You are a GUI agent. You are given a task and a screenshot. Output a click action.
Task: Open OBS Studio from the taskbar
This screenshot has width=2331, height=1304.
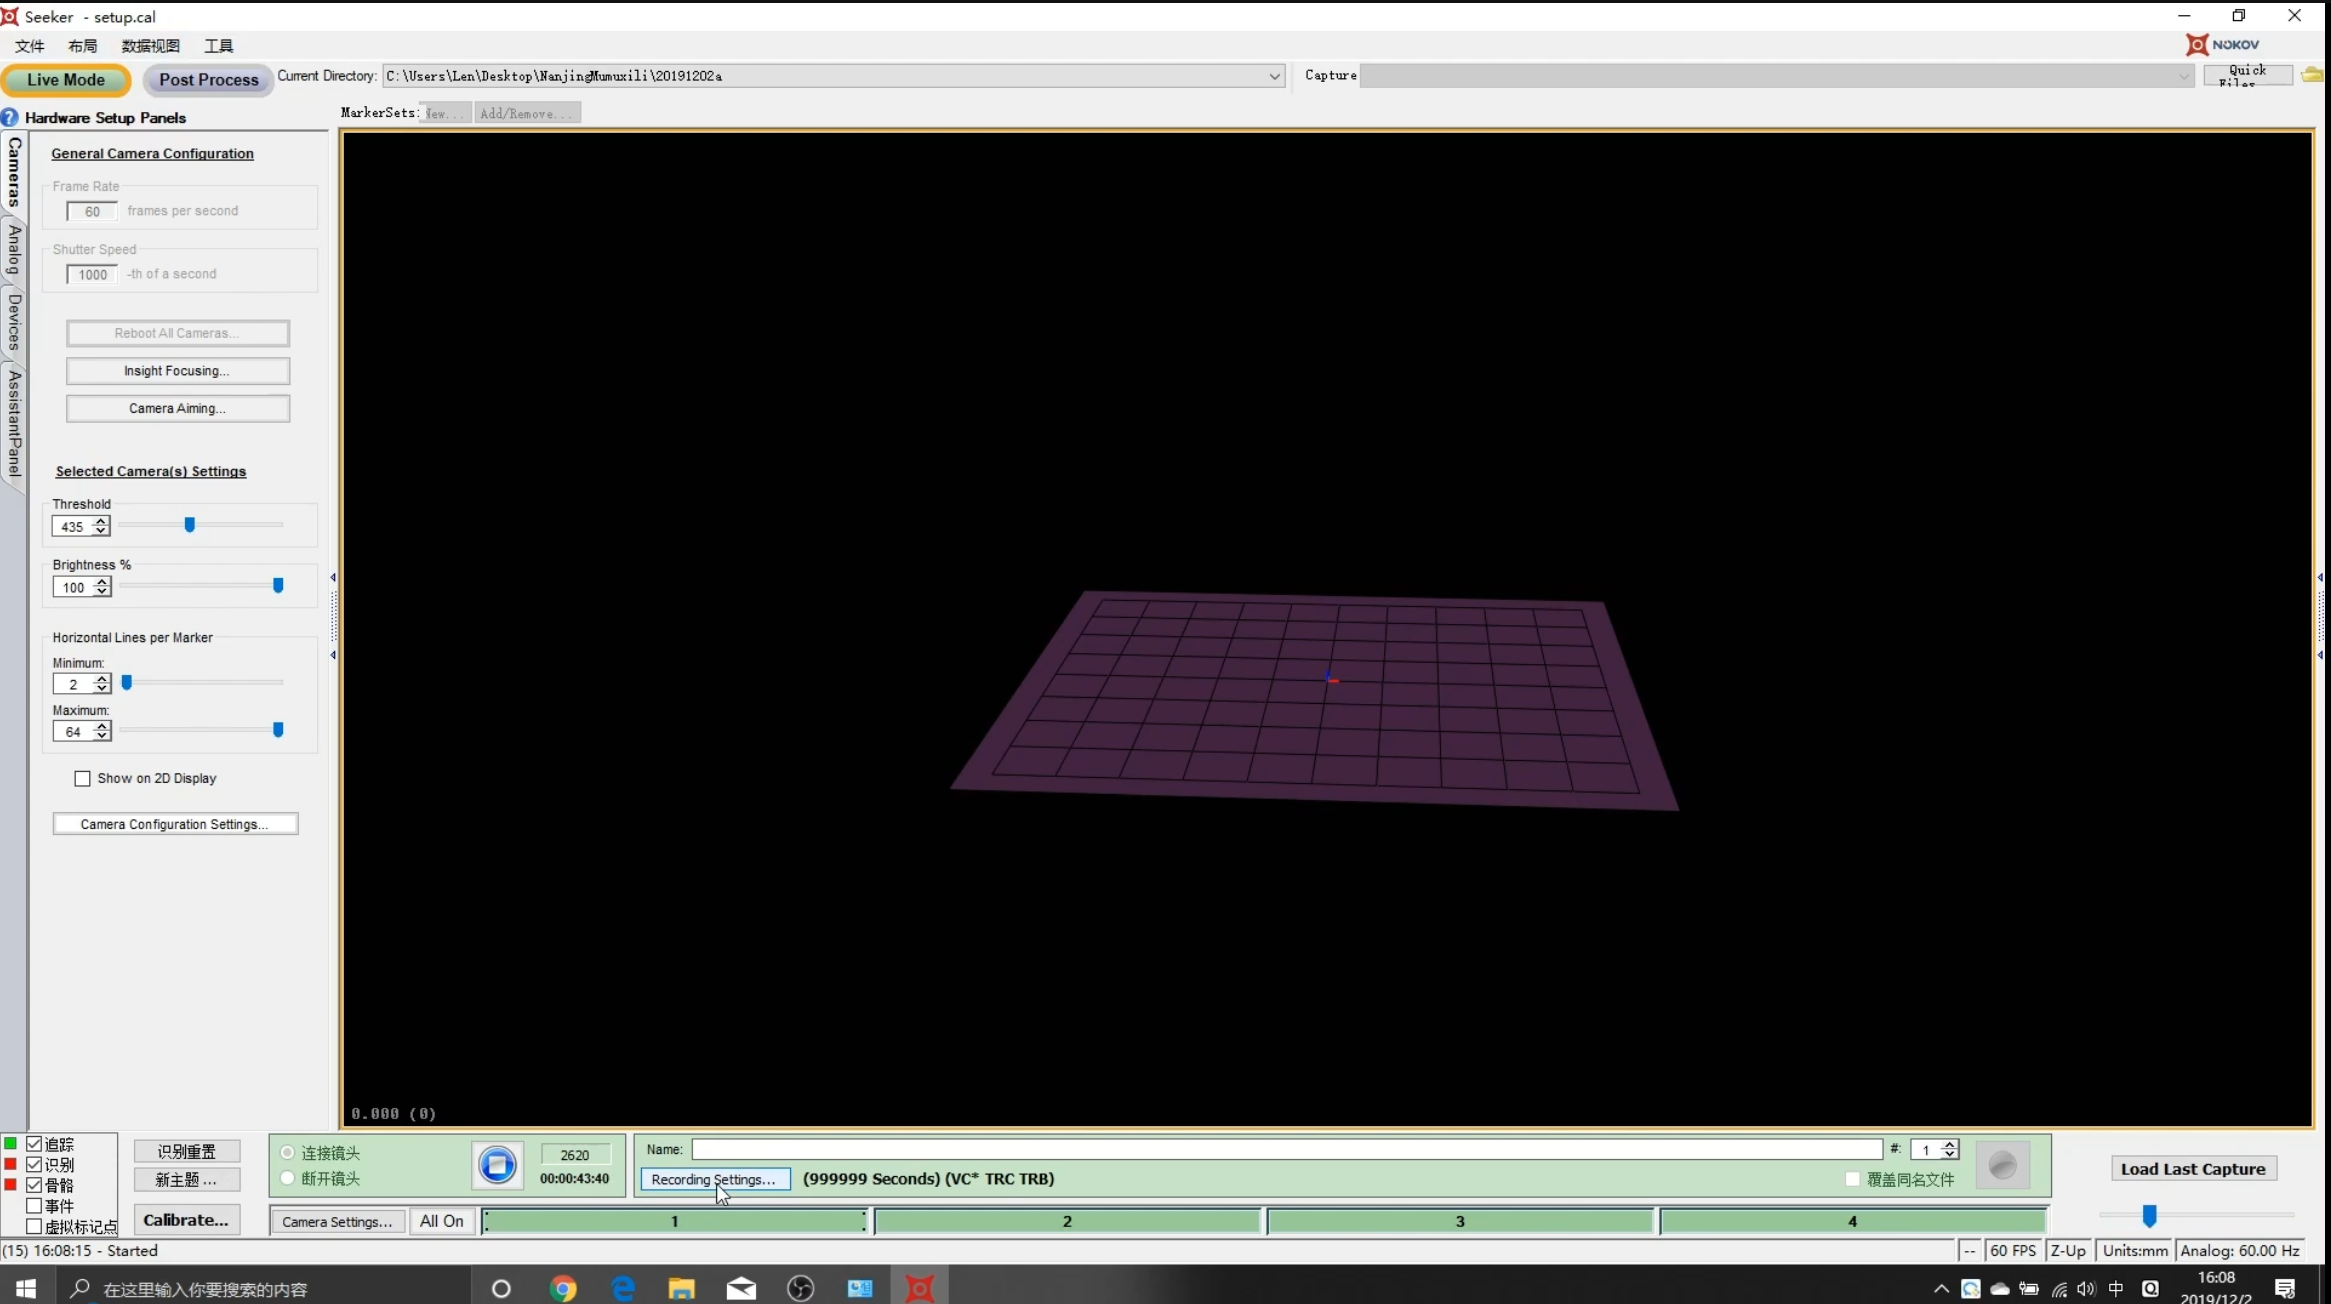click(800, 1288)
